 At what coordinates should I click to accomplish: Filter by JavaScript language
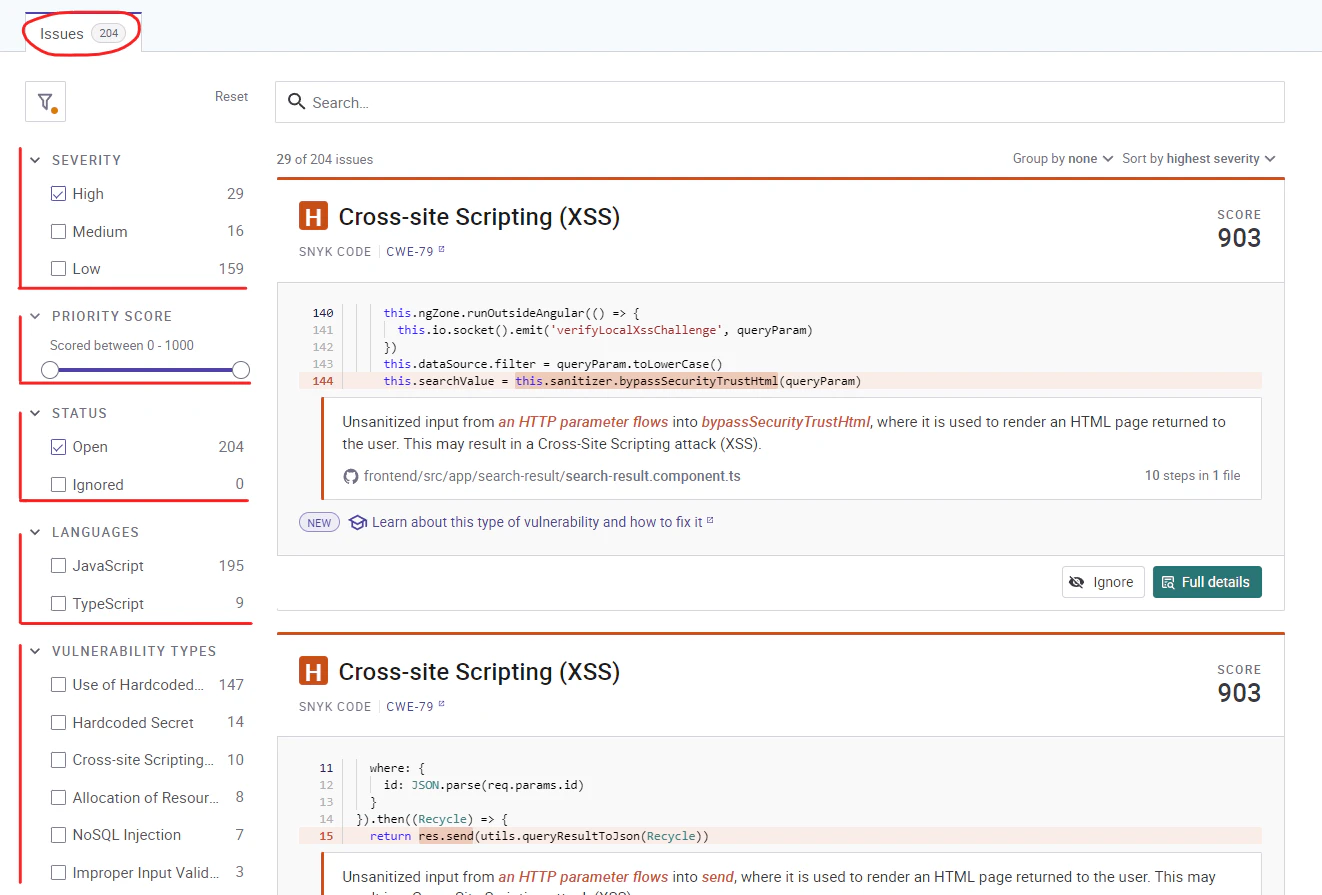tap(58, 566)
